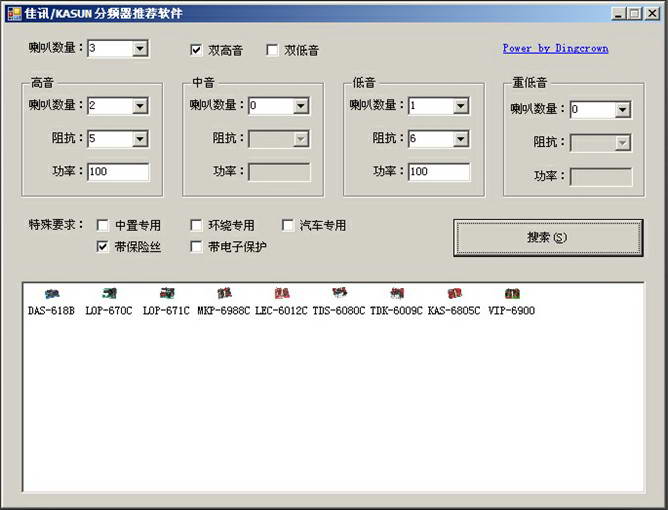668x510 pixels.
Task: Click the TDS-6080C crossover icon
Action: pyautogui.click(x=339, y=294)
